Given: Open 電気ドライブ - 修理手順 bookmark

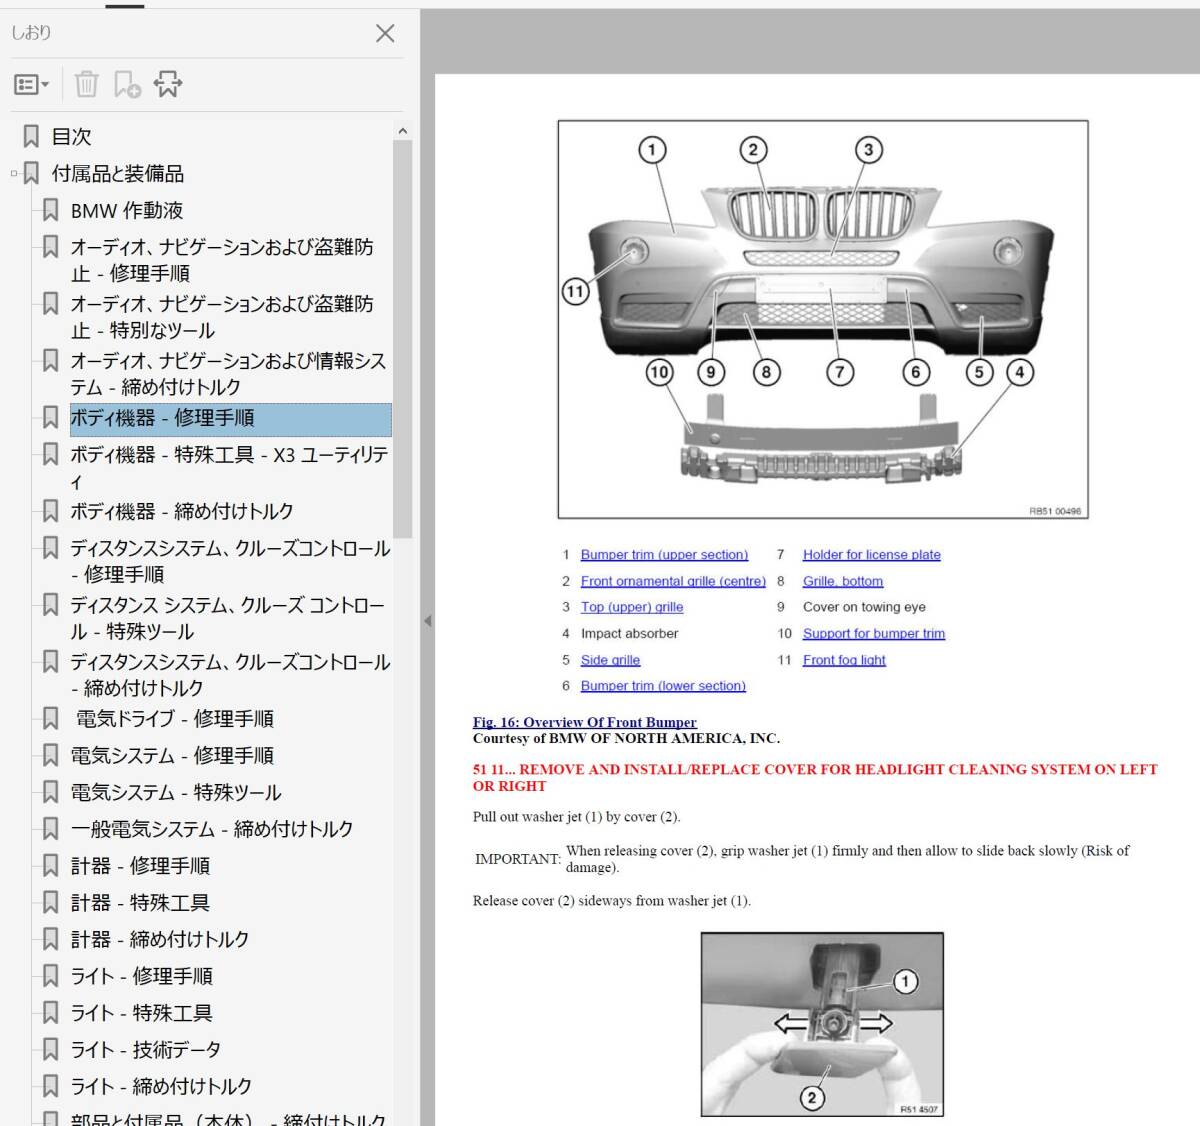Looking at the screenshot, I should [x=175, y=719].
